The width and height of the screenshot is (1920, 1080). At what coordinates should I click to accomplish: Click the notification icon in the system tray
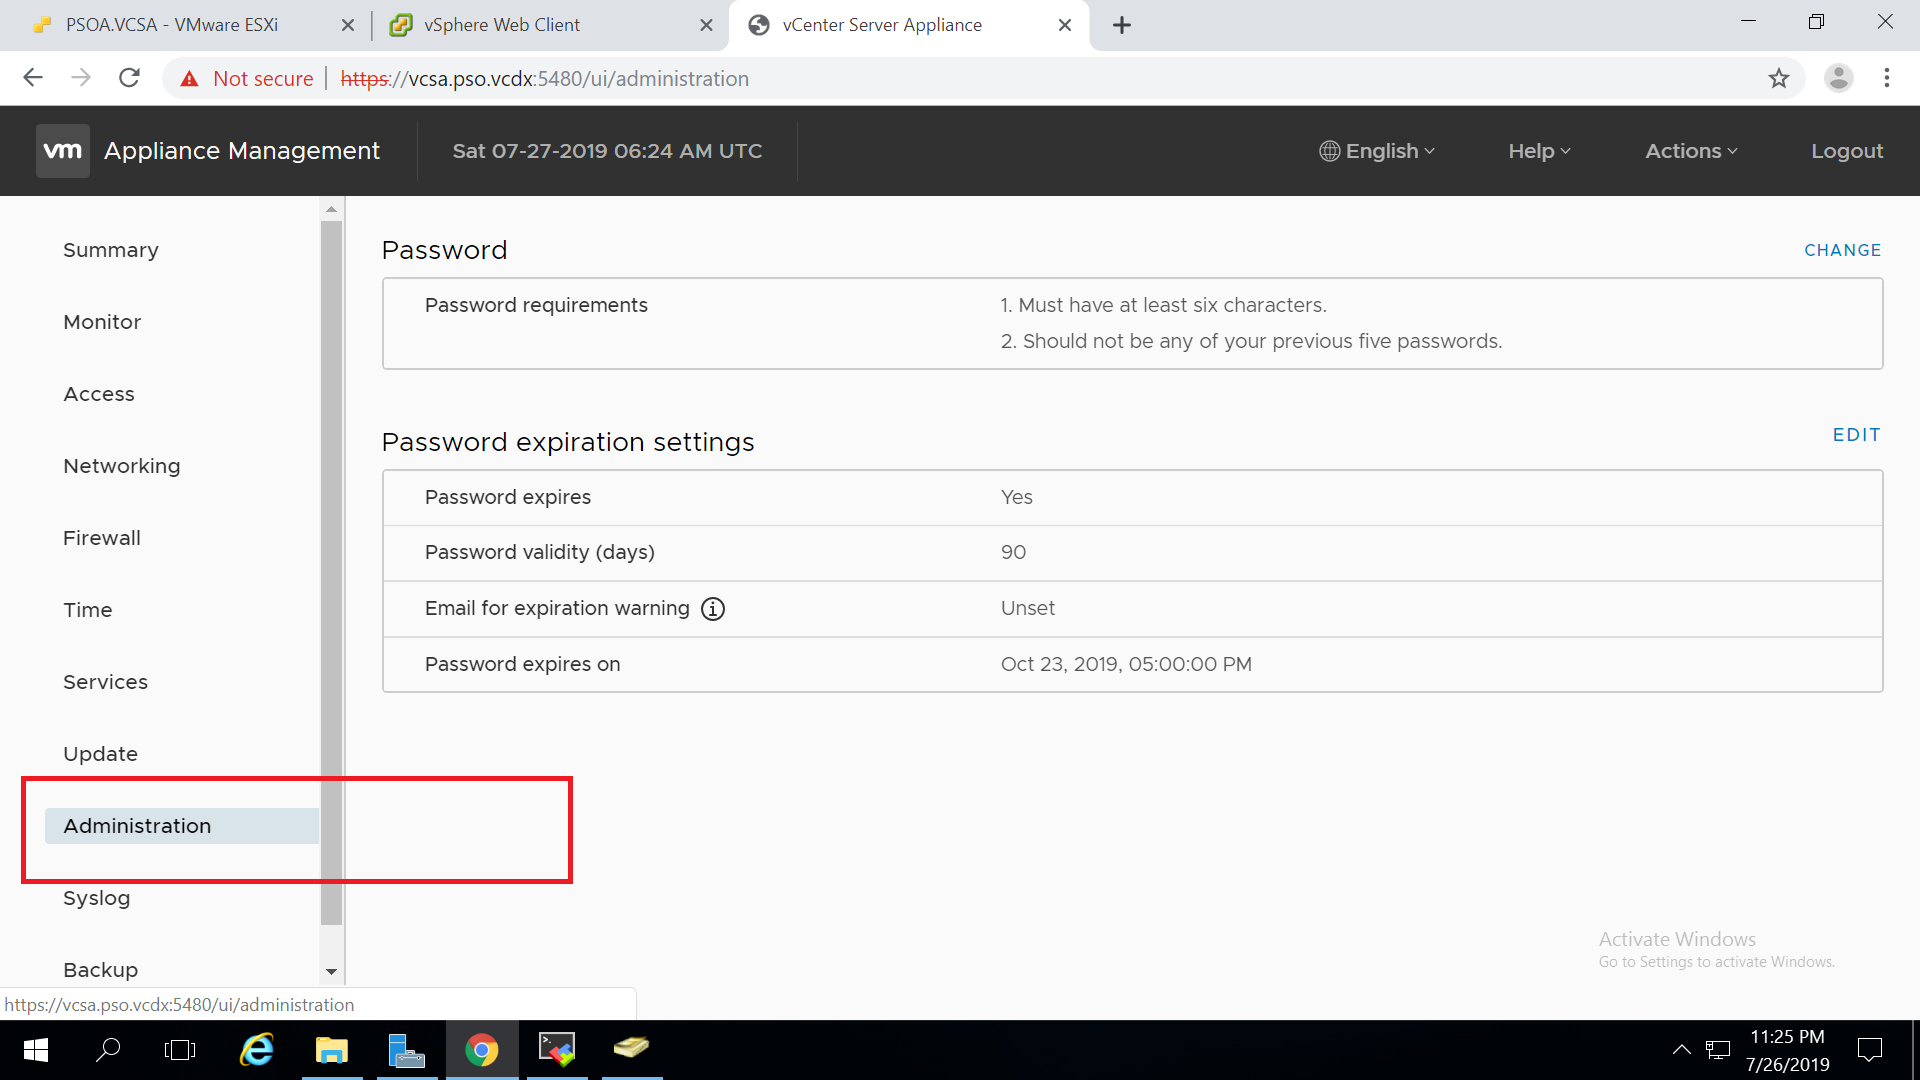click(x=1869, y=1049)
